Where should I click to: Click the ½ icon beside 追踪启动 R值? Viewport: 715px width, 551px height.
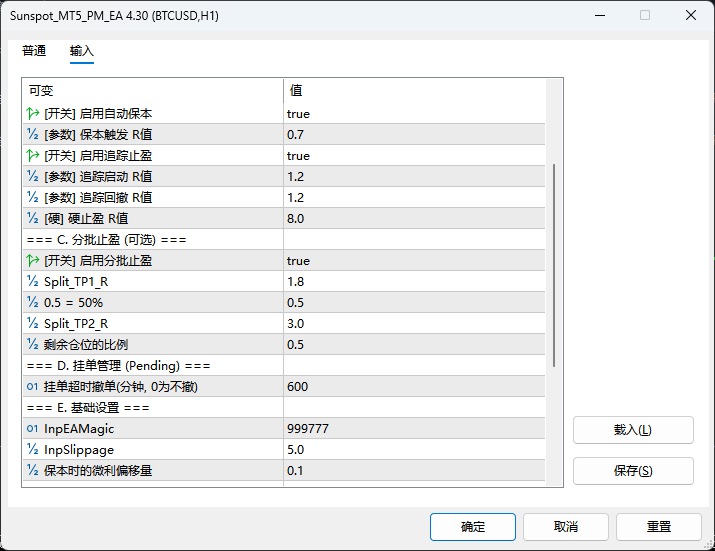point(33,176)
